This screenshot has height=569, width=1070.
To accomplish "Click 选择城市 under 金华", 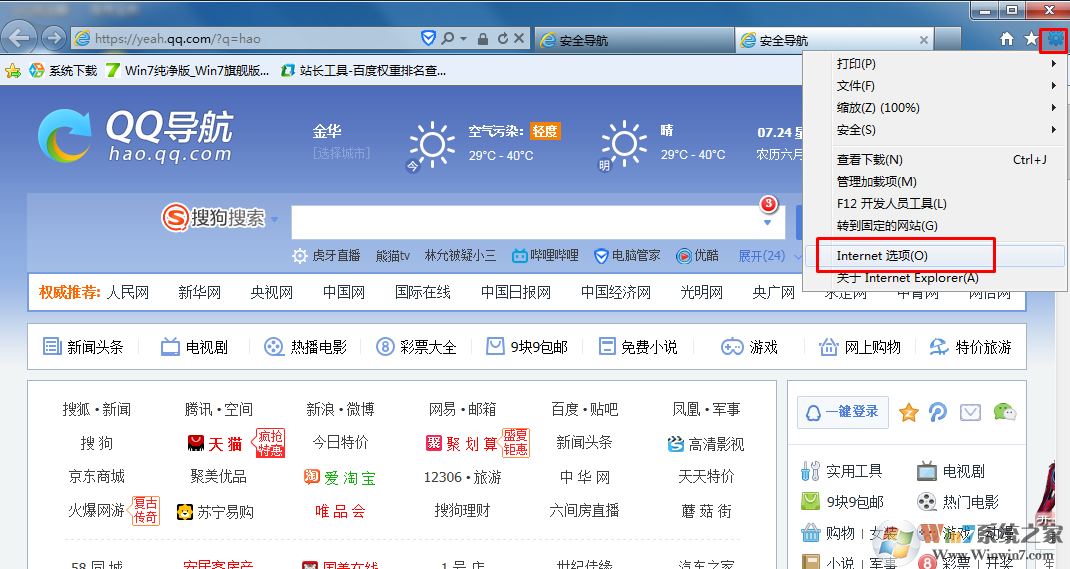I will click(x=341, y=154).
